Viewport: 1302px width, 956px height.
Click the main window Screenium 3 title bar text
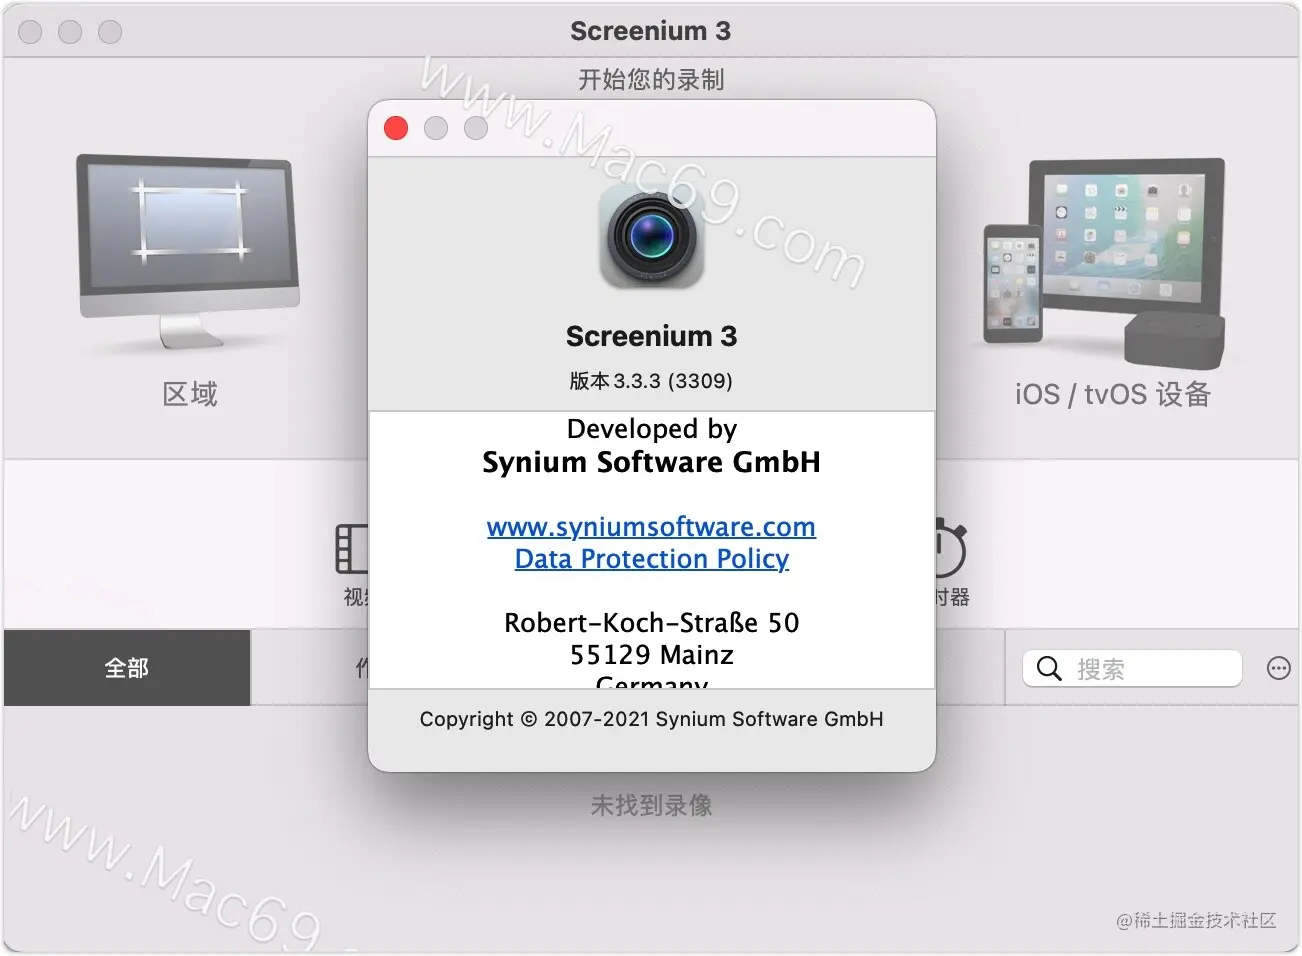[x=651, y=31]
